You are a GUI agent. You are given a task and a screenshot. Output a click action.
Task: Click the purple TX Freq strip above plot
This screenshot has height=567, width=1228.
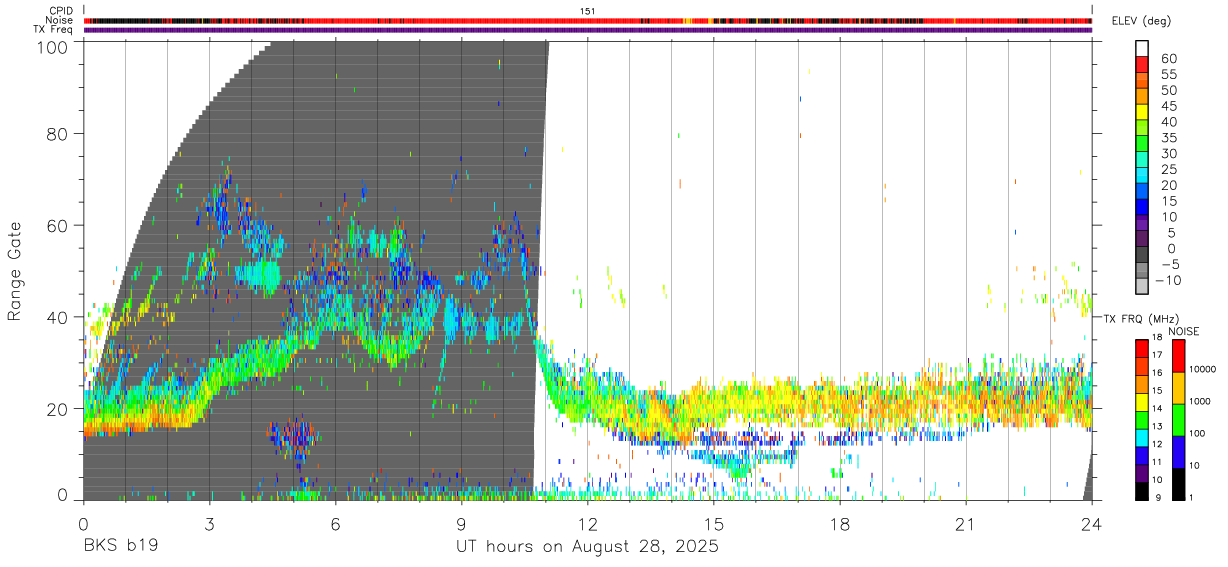click(588, 30)
